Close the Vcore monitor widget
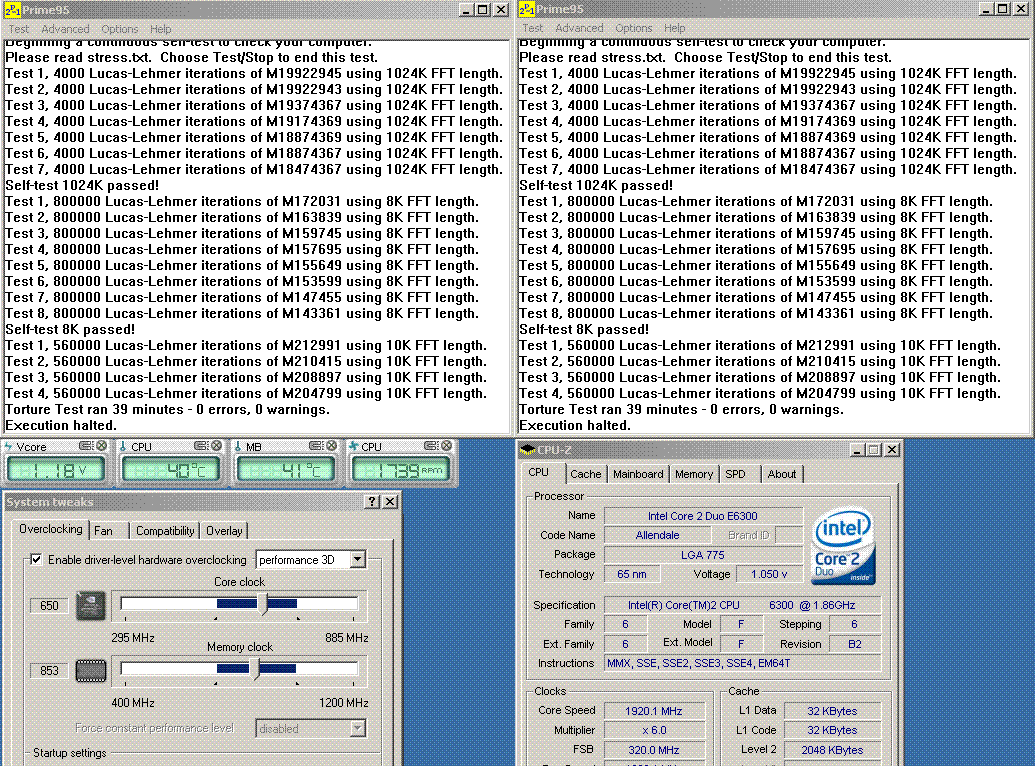The width and height of the screenshot is (1035, 766). pyautogui.click(x=101, y=446)
